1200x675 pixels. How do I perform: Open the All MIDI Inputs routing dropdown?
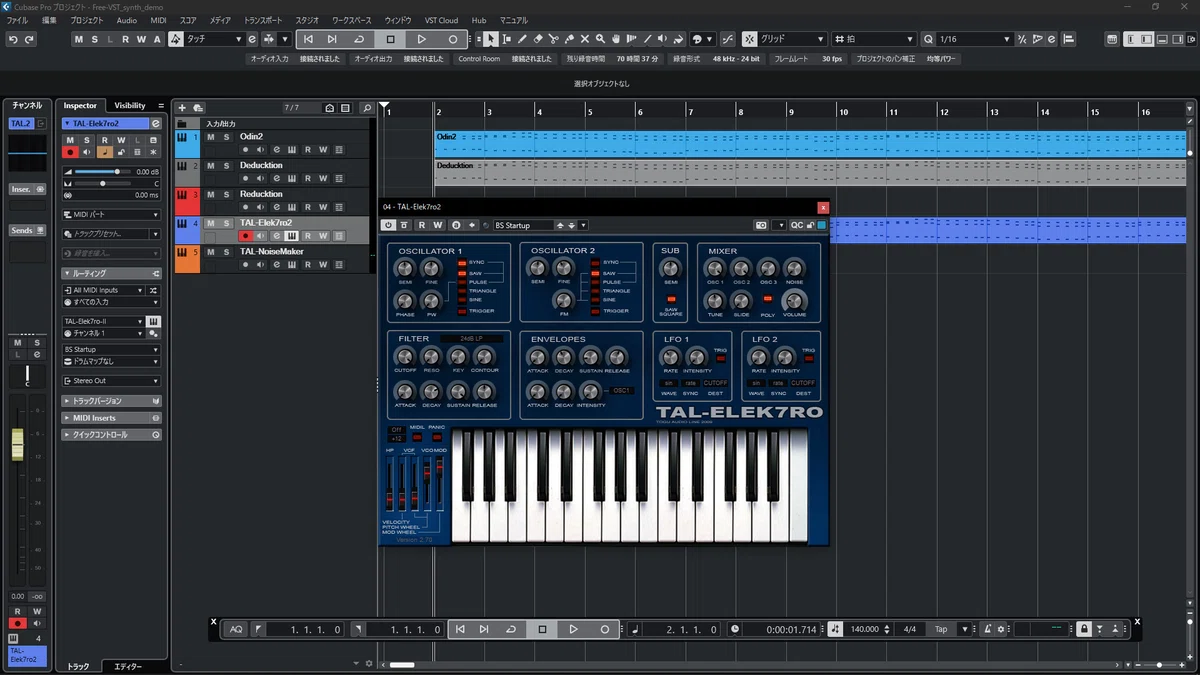tap(104, 290)
